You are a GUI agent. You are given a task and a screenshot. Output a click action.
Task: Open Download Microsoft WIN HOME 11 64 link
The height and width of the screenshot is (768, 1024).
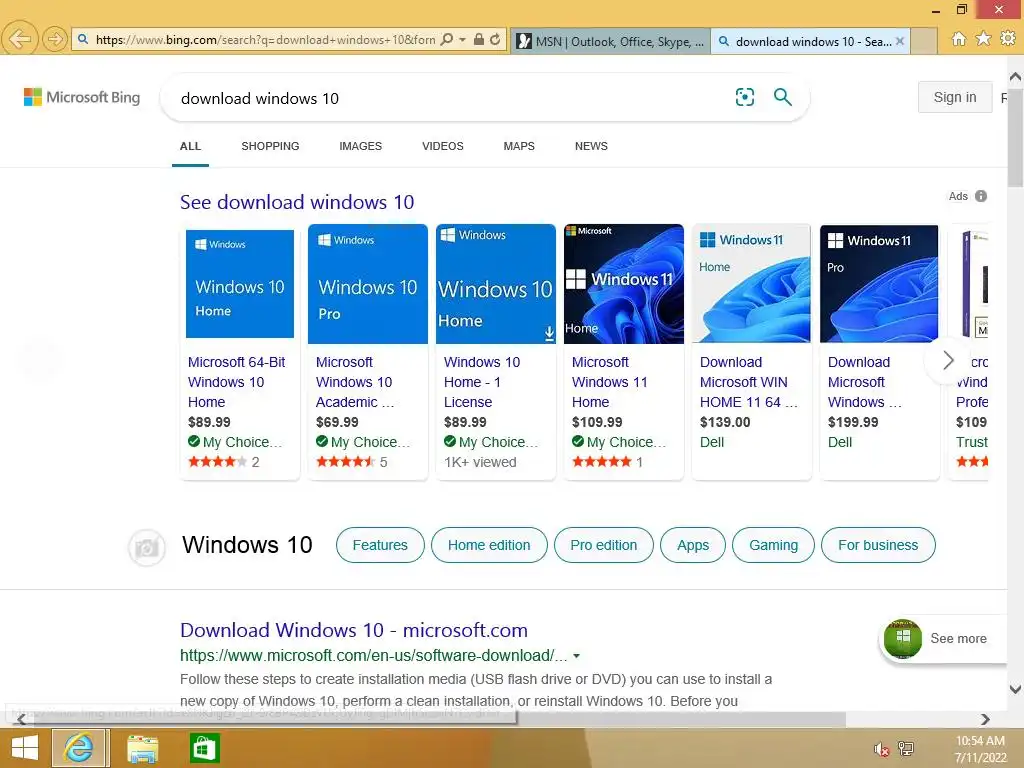pos(748,382)
